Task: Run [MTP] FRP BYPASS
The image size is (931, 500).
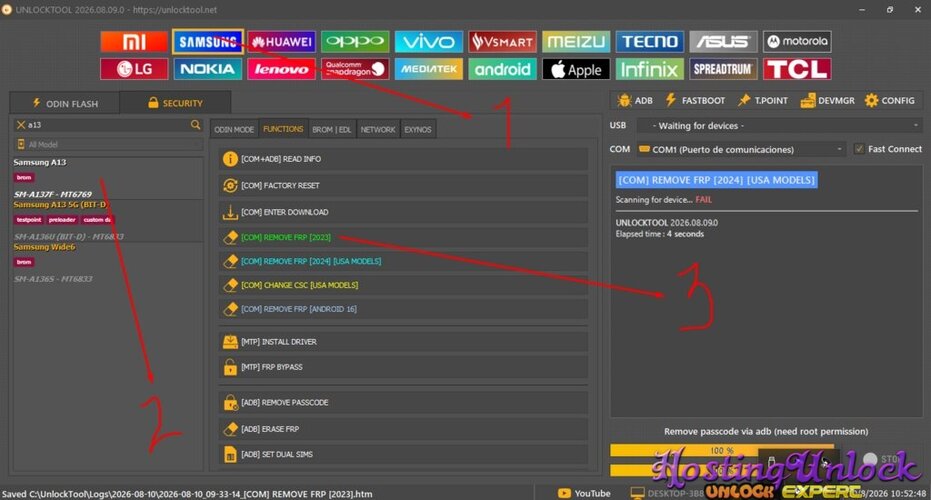Action: 403,367
